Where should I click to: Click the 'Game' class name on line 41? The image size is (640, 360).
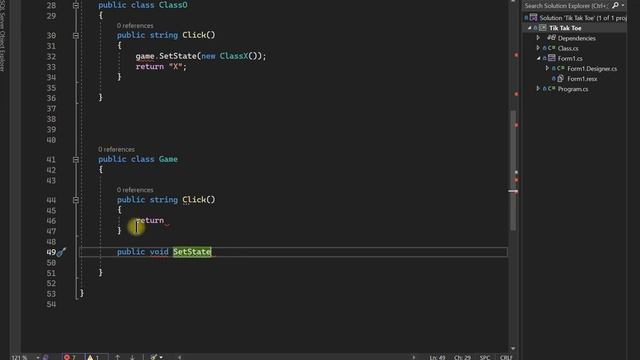click(x=168, y=159)
